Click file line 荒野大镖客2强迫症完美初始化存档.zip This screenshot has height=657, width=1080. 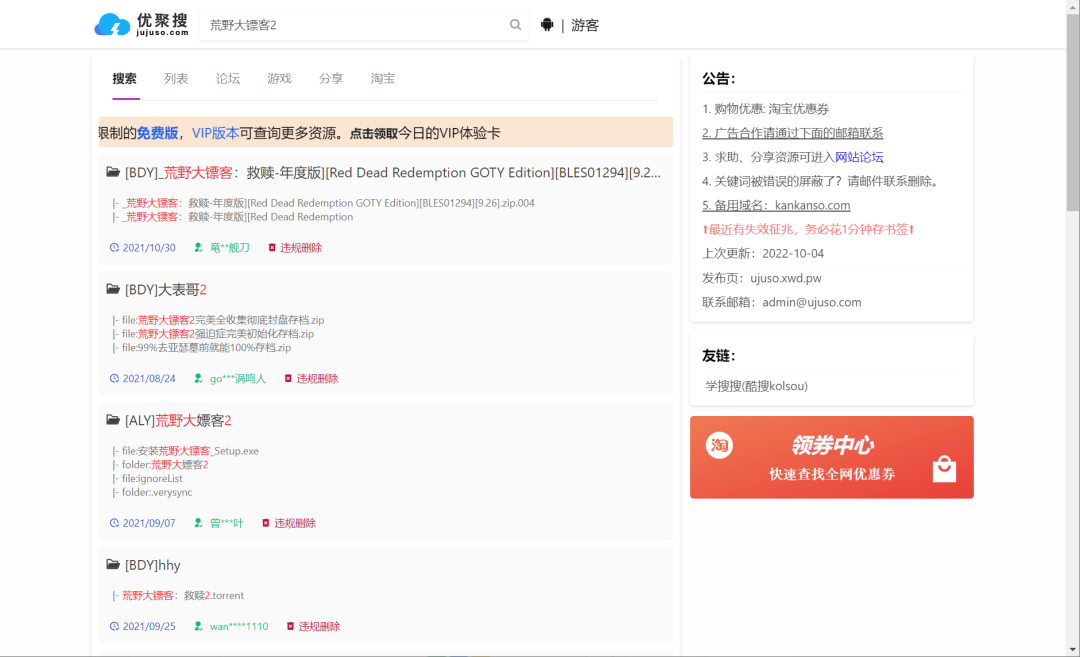coord(213,333)
